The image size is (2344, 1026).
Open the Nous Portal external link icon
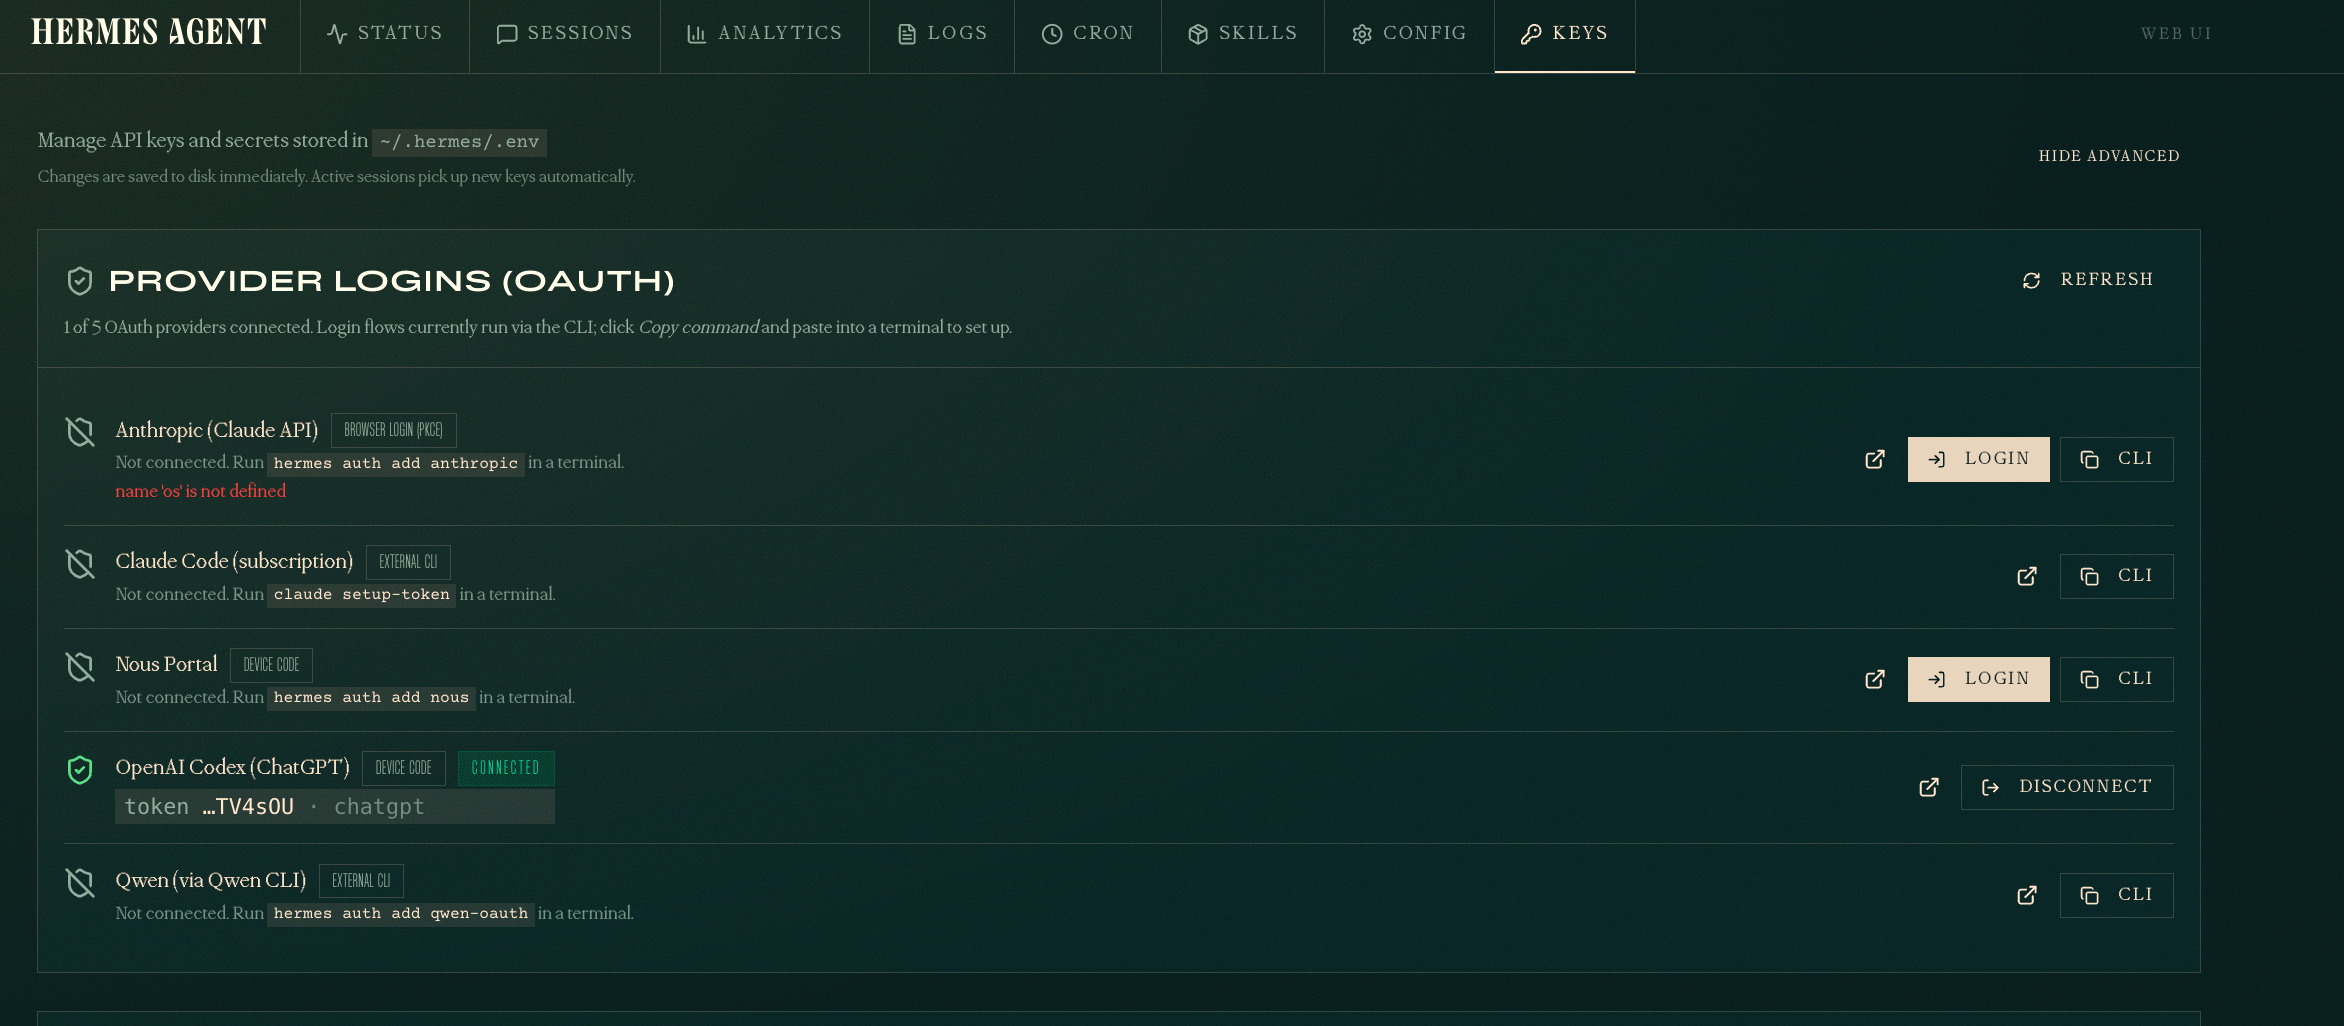click(x=1875, y=679)
